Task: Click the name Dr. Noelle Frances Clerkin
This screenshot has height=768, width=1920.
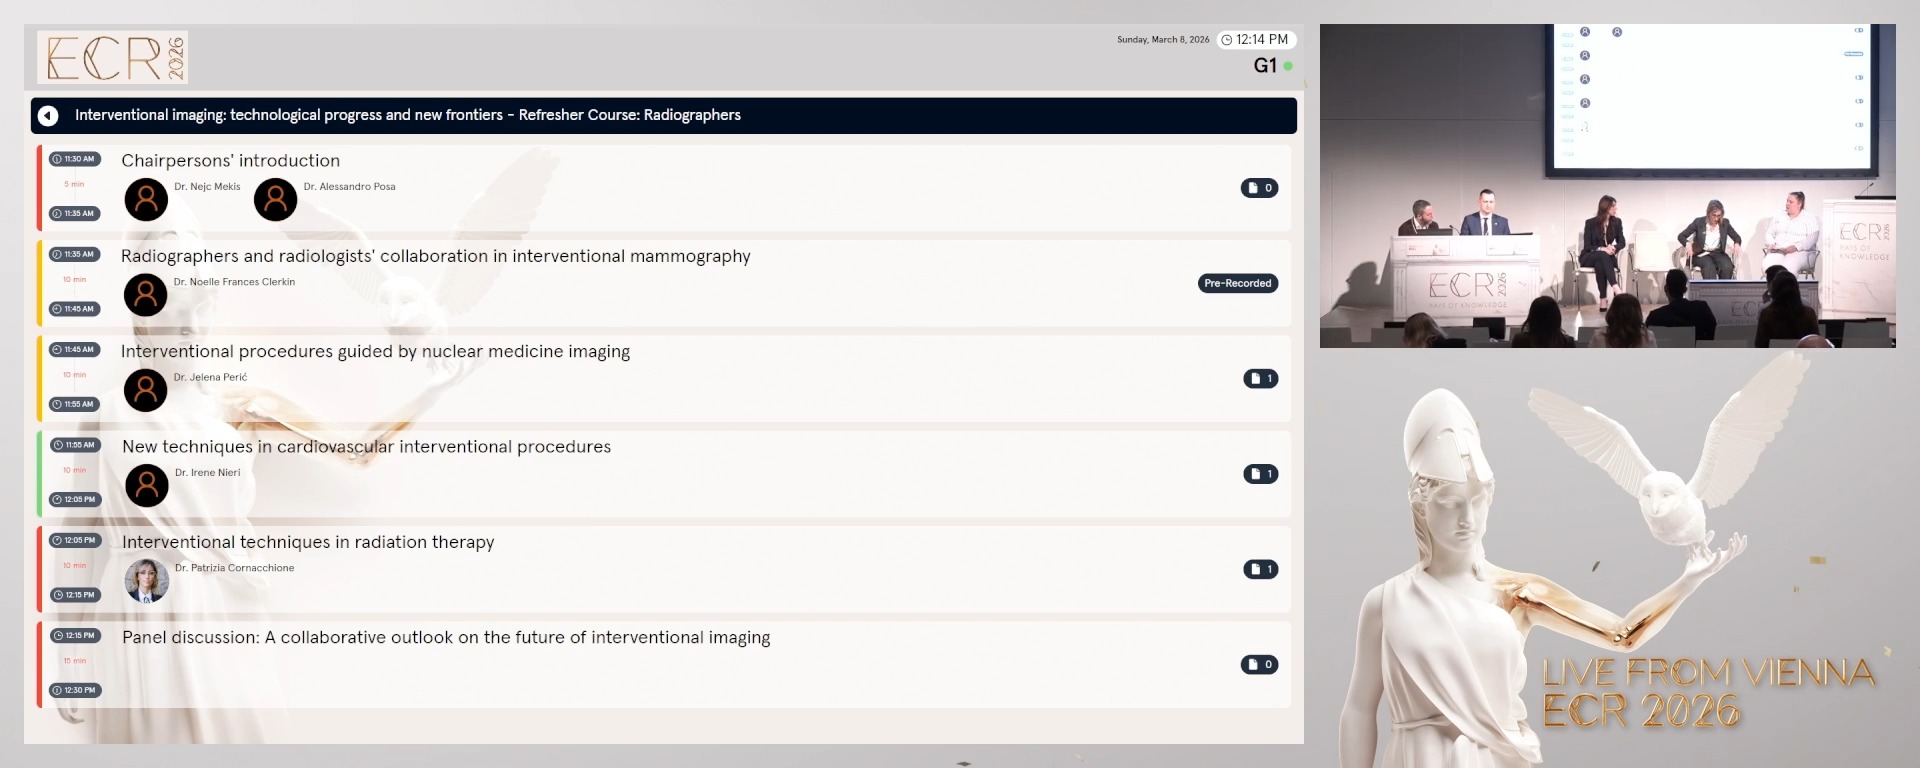Action: [234, 282]
